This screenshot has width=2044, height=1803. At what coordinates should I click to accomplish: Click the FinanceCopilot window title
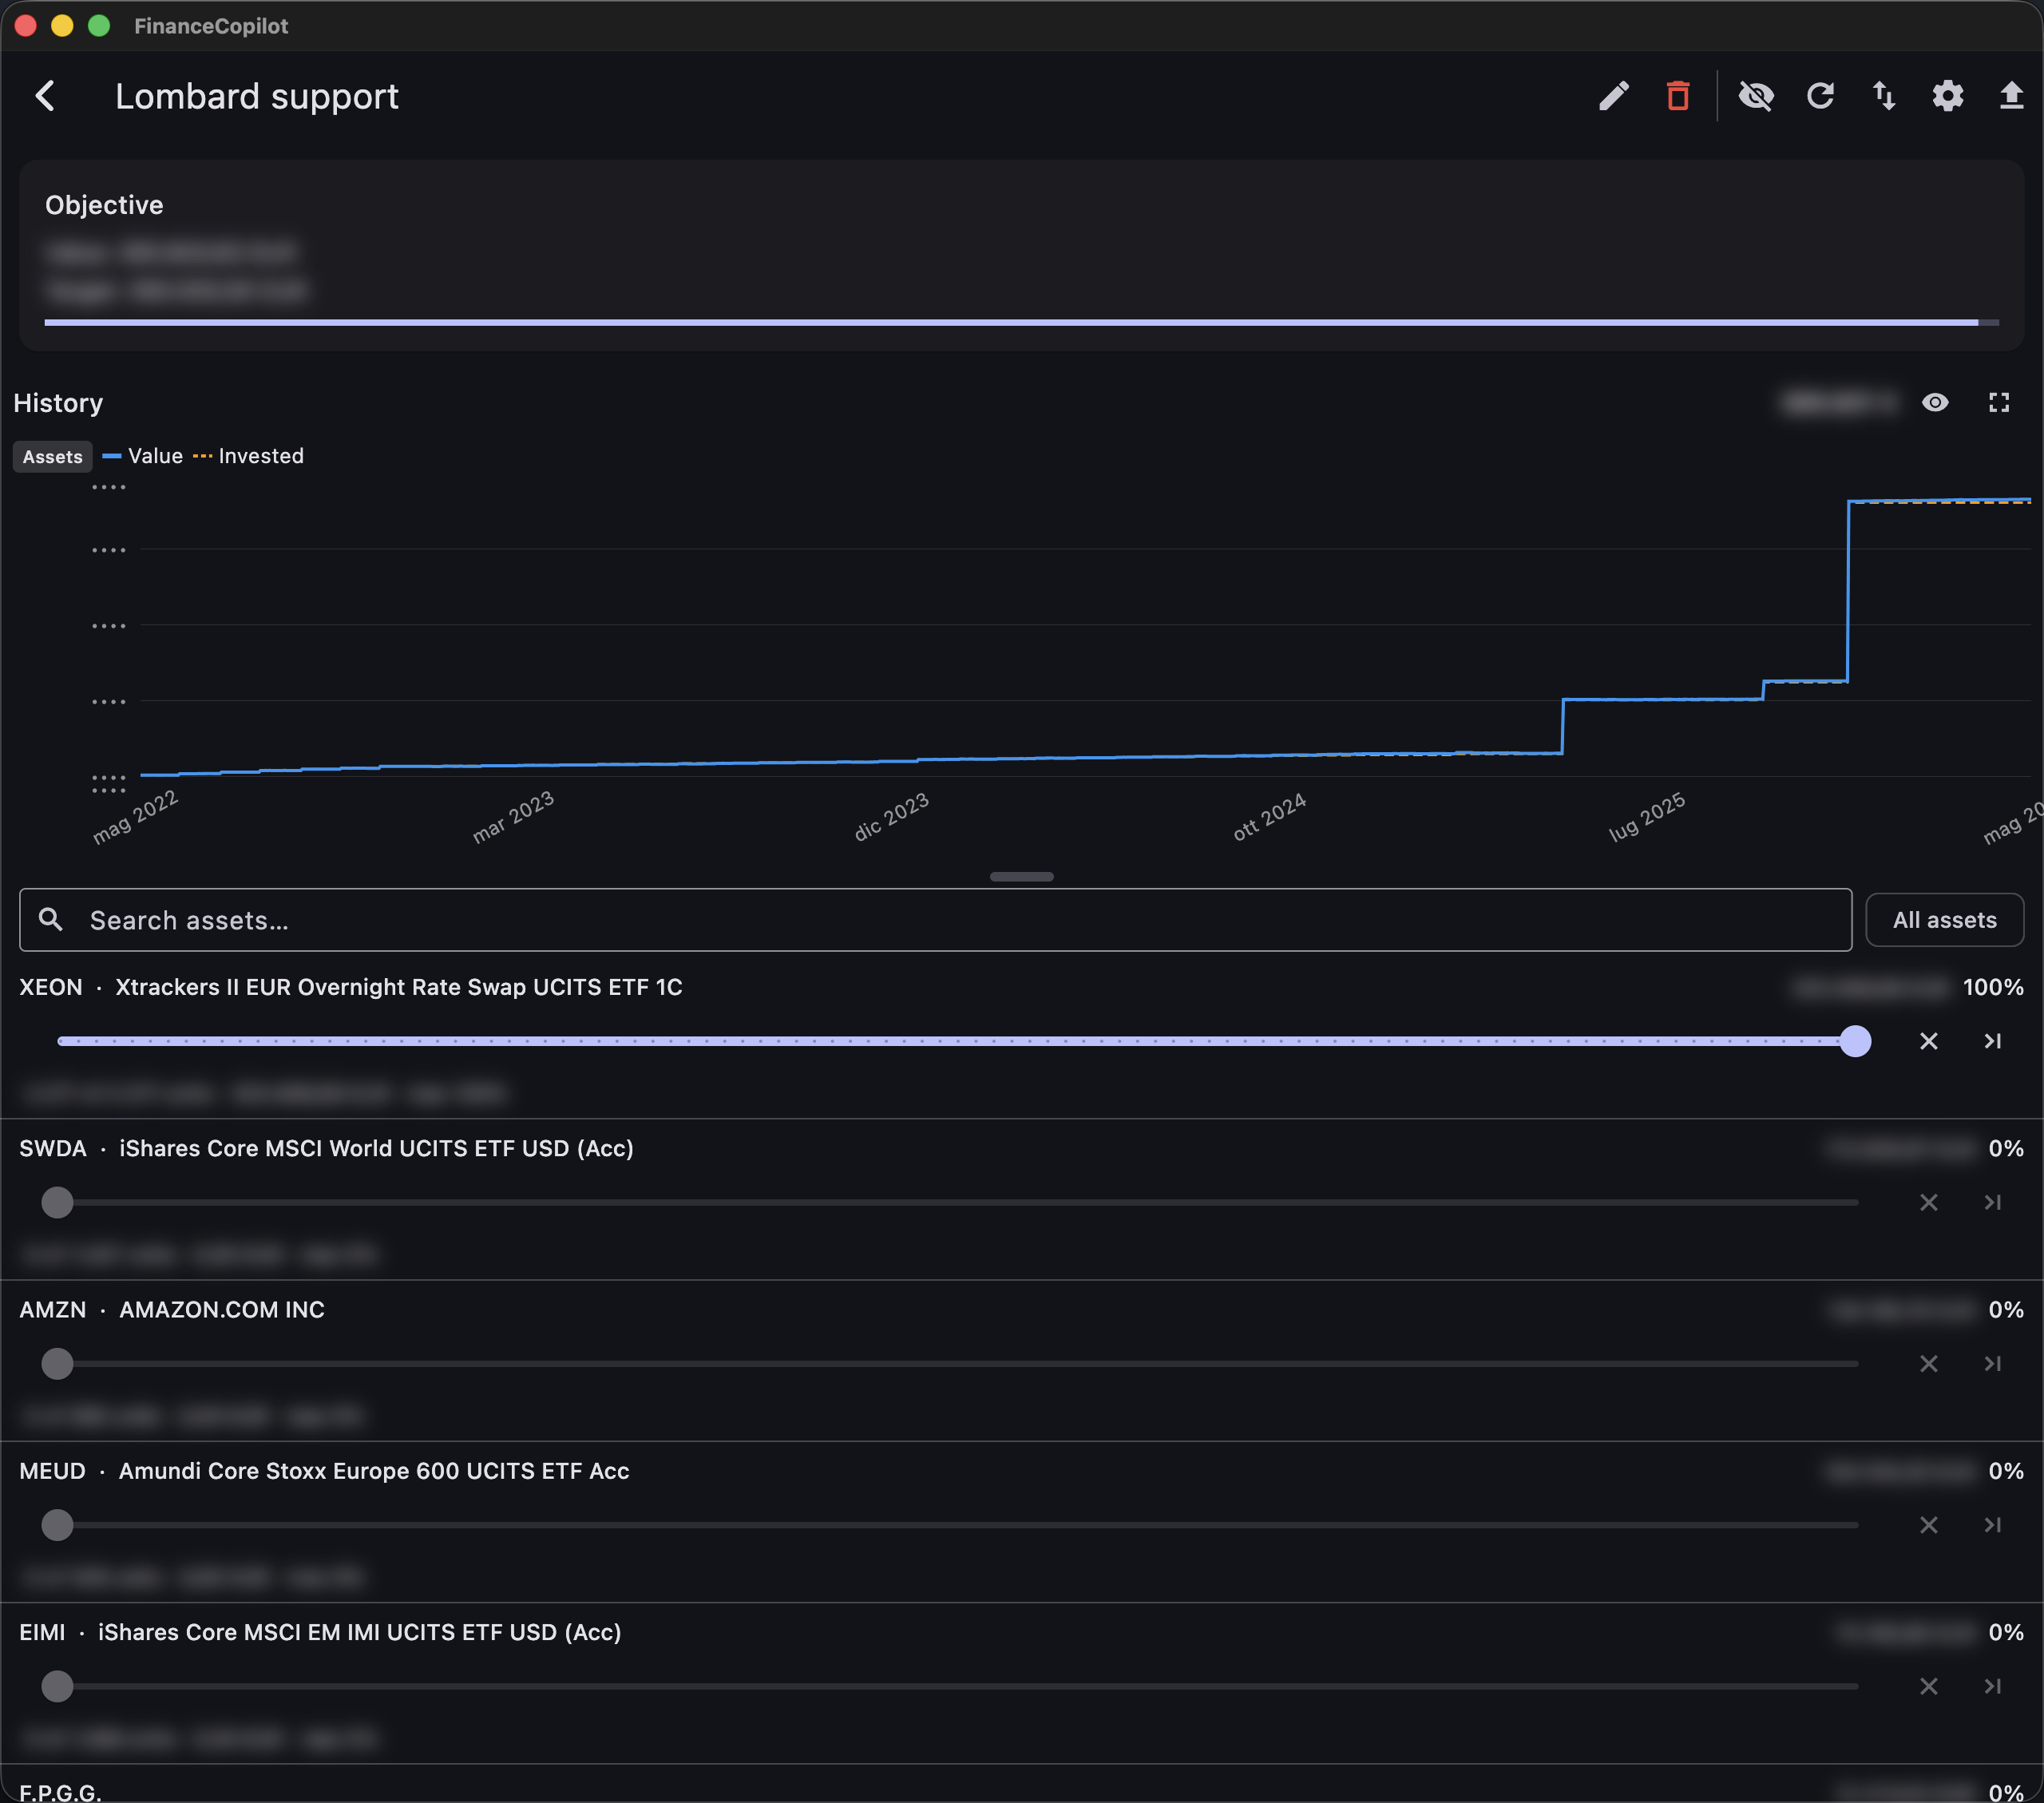tap(211, 26)
